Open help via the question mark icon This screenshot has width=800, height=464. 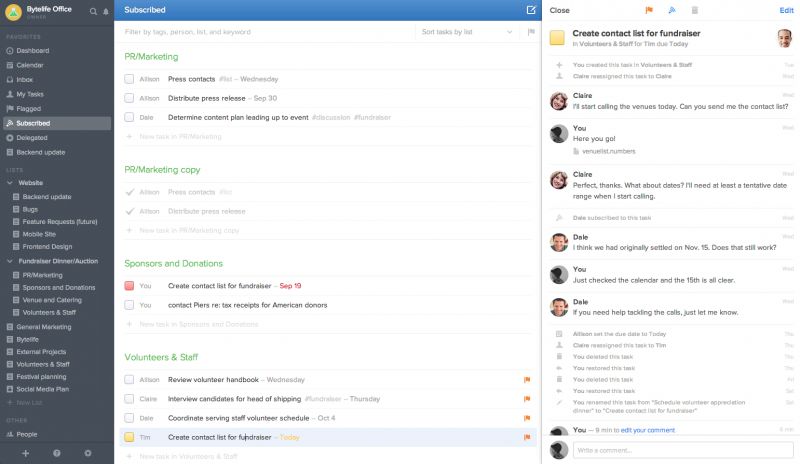pyautogui.click(x=57, y=453)
